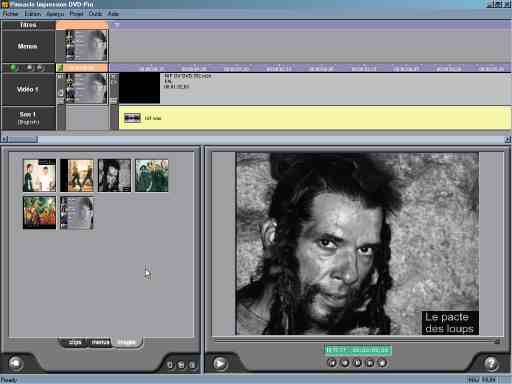
Task: Select the black-and-white dreadlocks man thumbnail
Action: (x=114, y=175)
